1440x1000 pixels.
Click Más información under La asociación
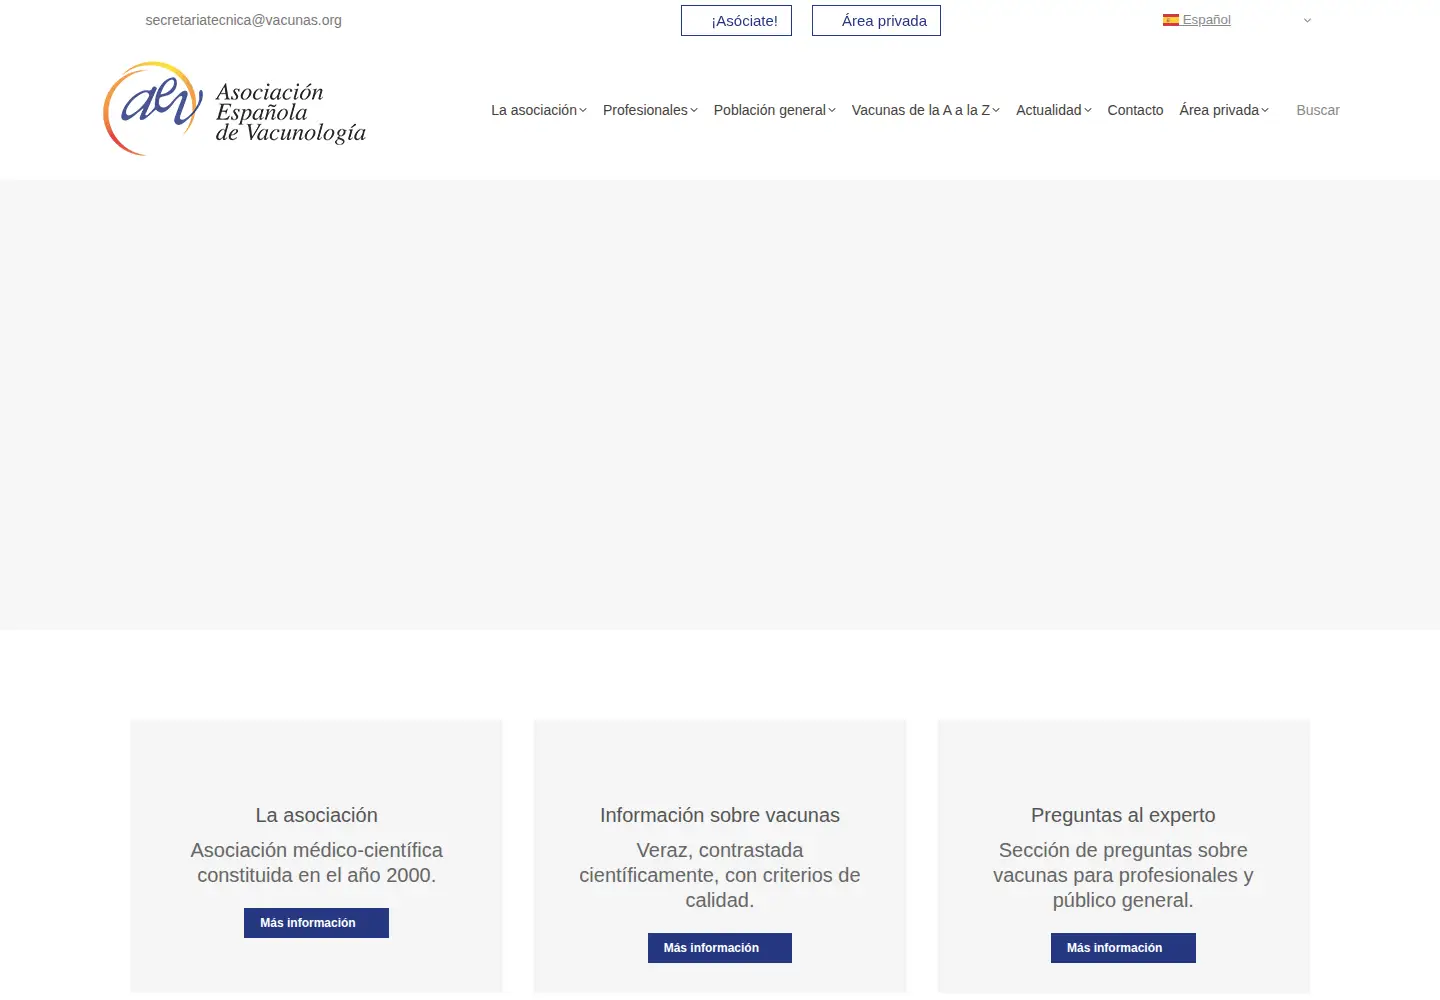coord(316,923)
